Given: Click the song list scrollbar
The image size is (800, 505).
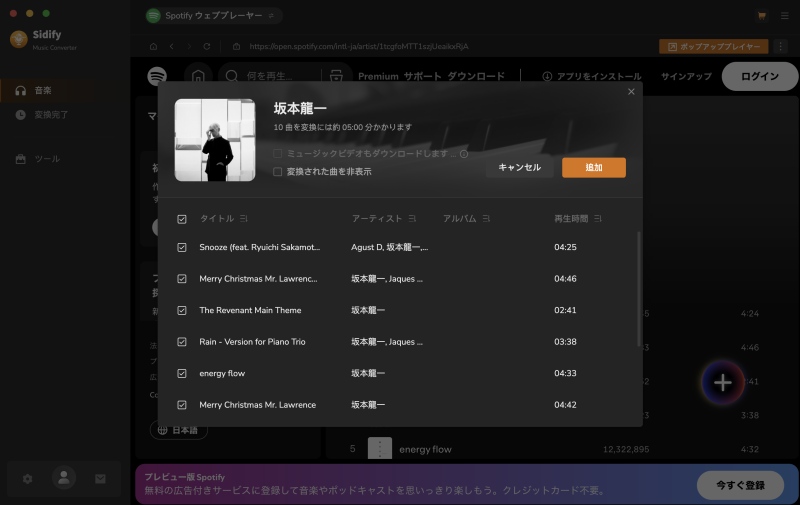Looking at the screenshot, I should [x=638, y=289].
